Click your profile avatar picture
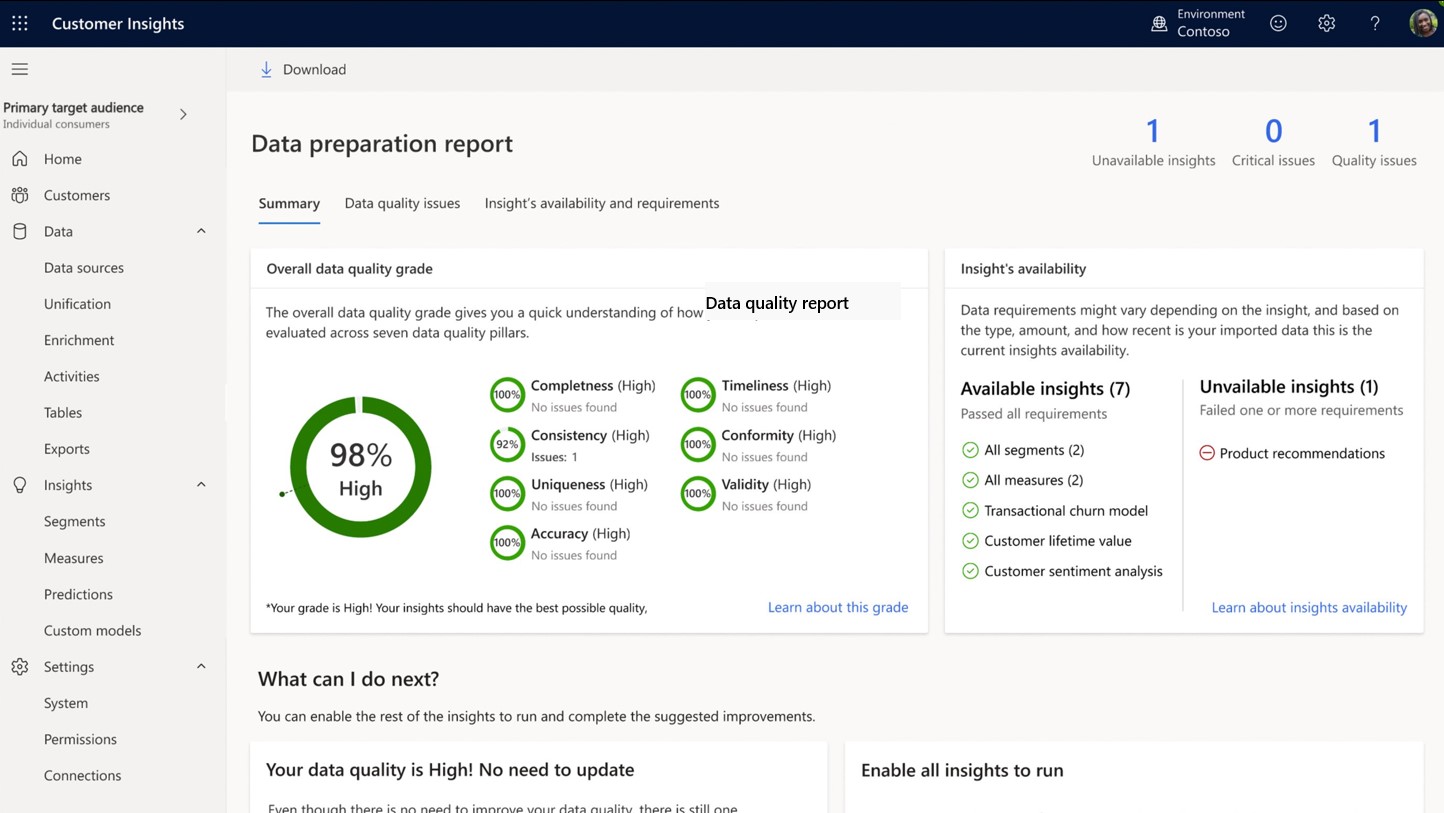The image size is (1444, 813). 1422,22
